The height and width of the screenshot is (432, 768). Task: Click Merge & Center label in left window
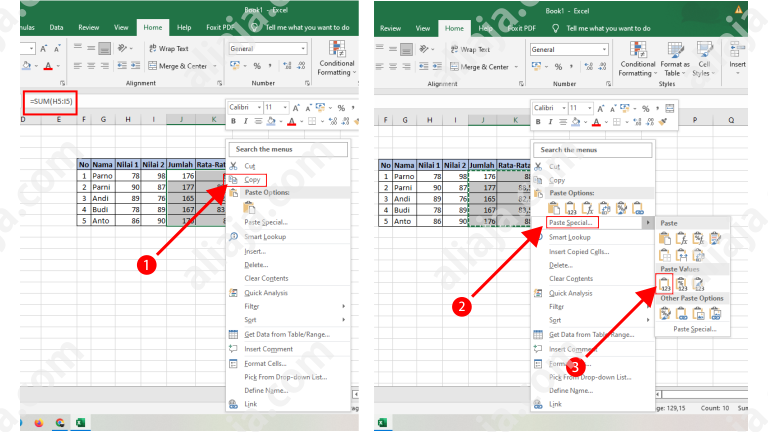183,66
